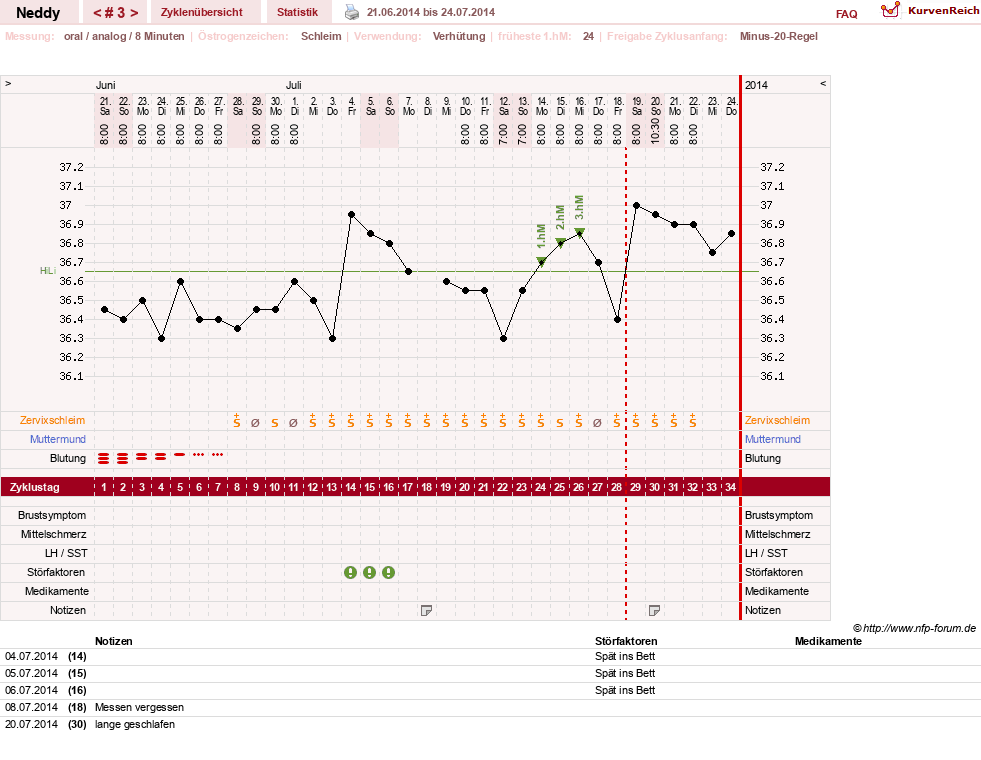
Task: Go to next cycle with right arrow
Action: point(134,13)
